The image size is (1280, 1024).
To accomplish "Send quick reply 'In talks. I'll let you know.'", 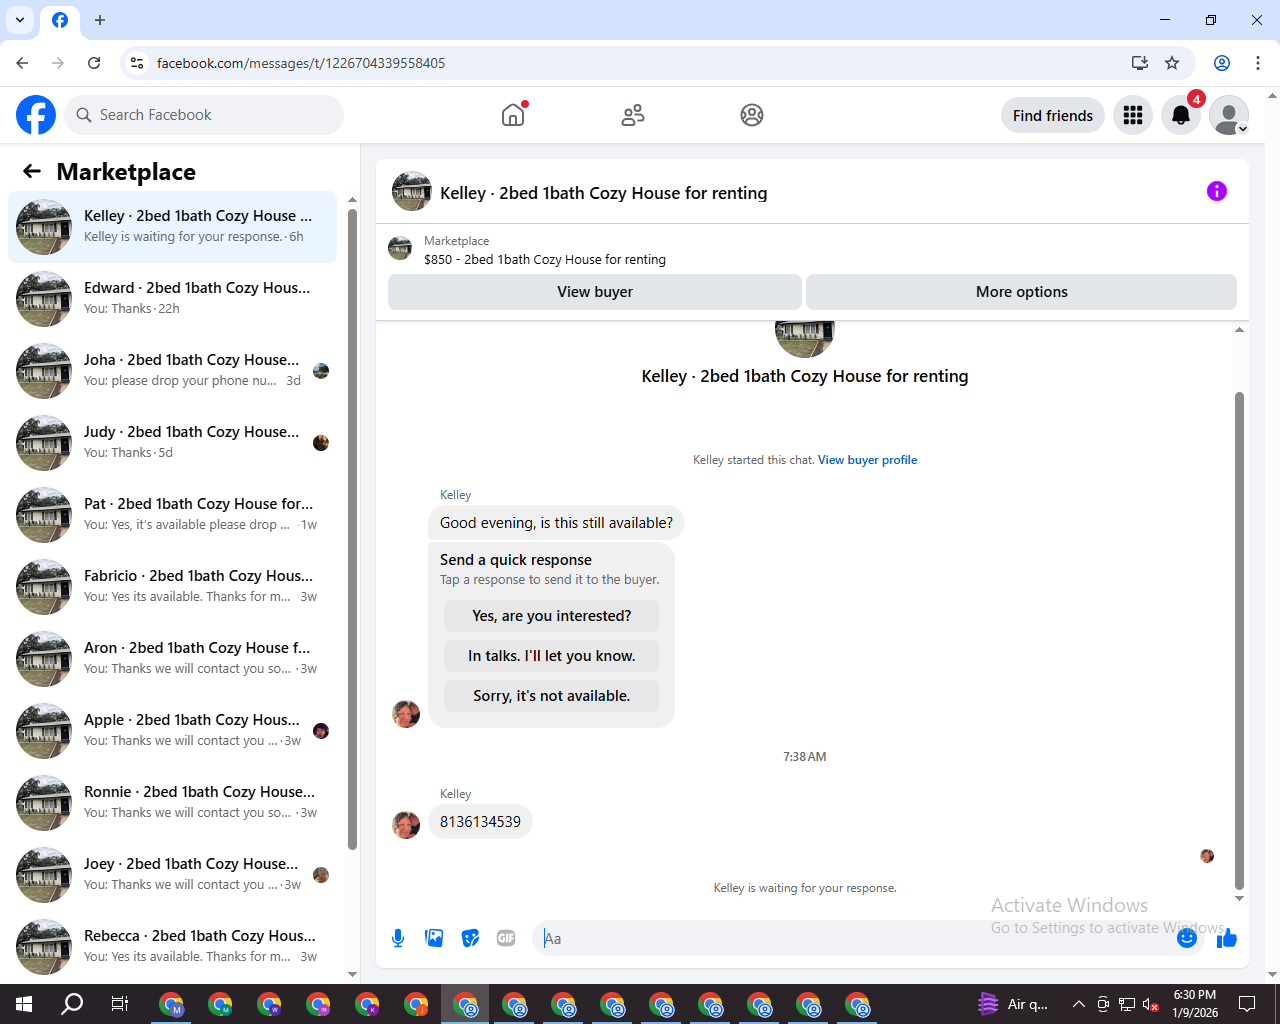I will (552, 656).
